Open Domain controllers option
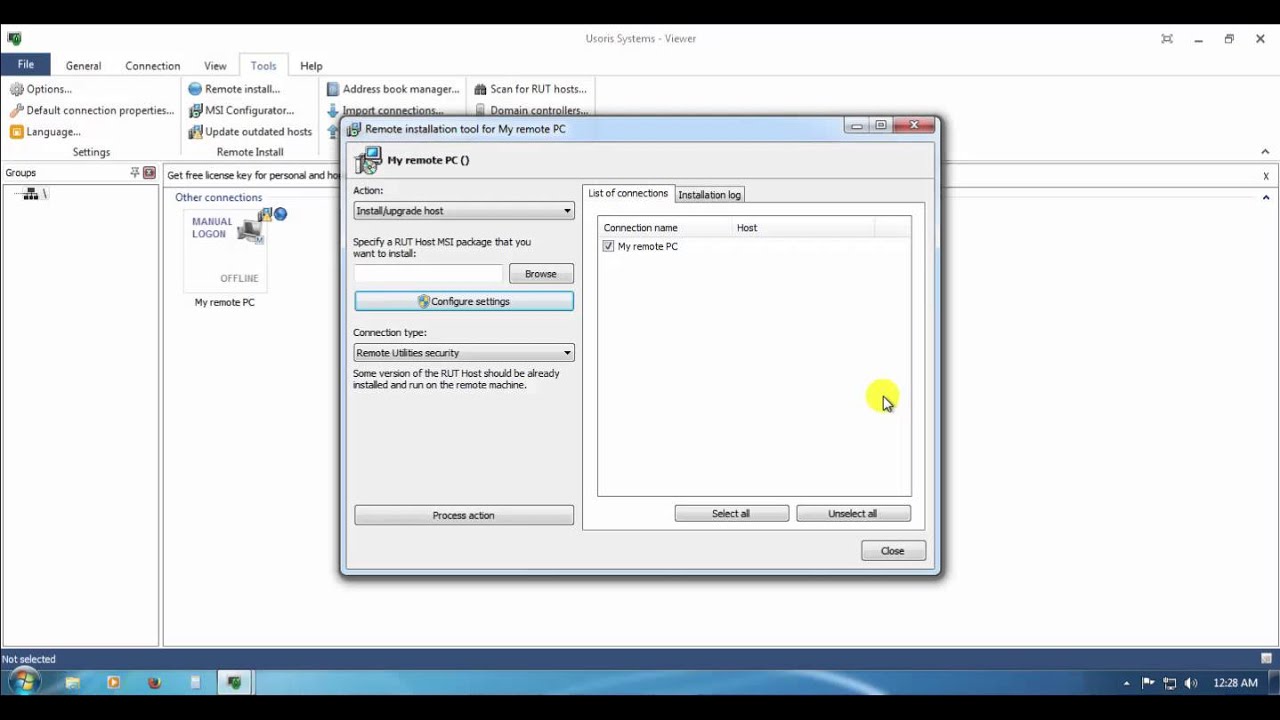This screenshot has height=720, width=1280. (x=531, y=111)
